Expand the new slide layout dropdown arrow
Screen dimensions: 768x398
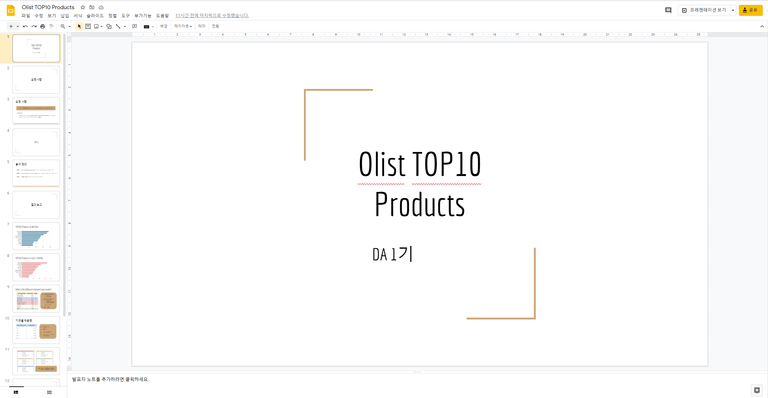[x=18, y=26]
